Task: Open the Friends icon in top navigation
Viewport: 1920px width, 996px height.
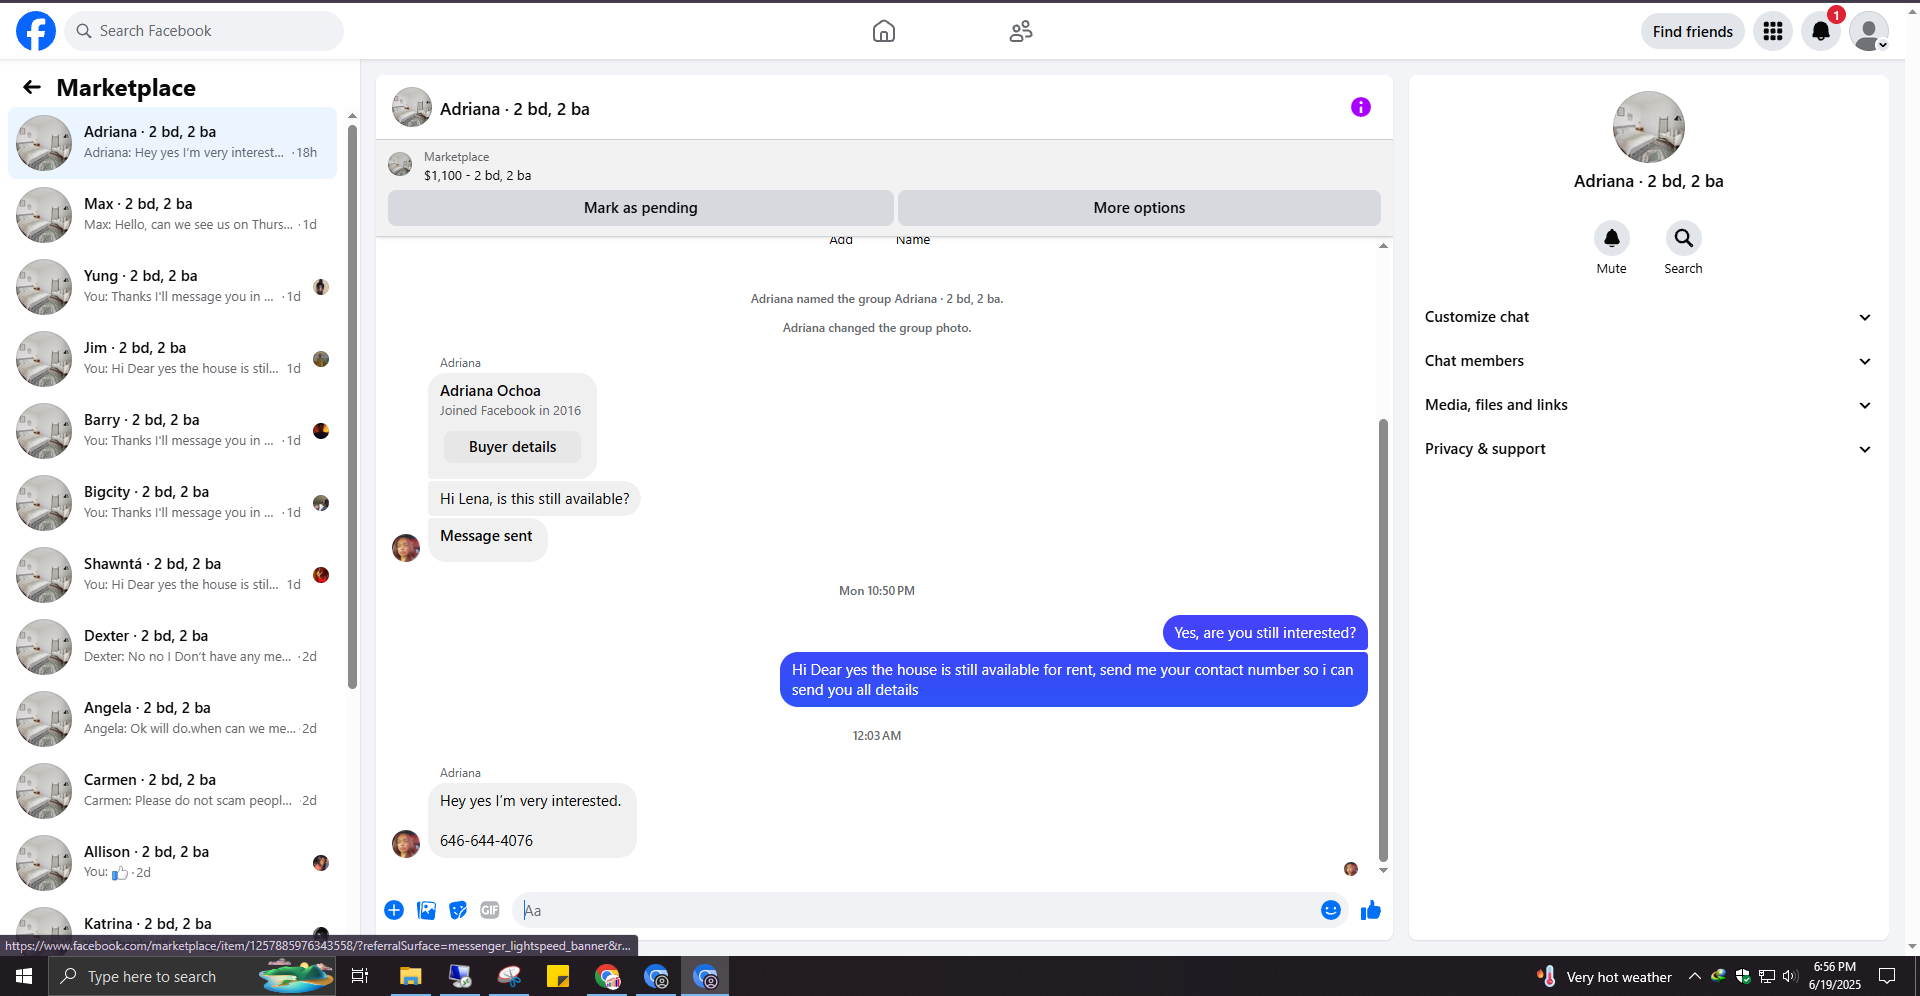Action: click(1021, 31)
